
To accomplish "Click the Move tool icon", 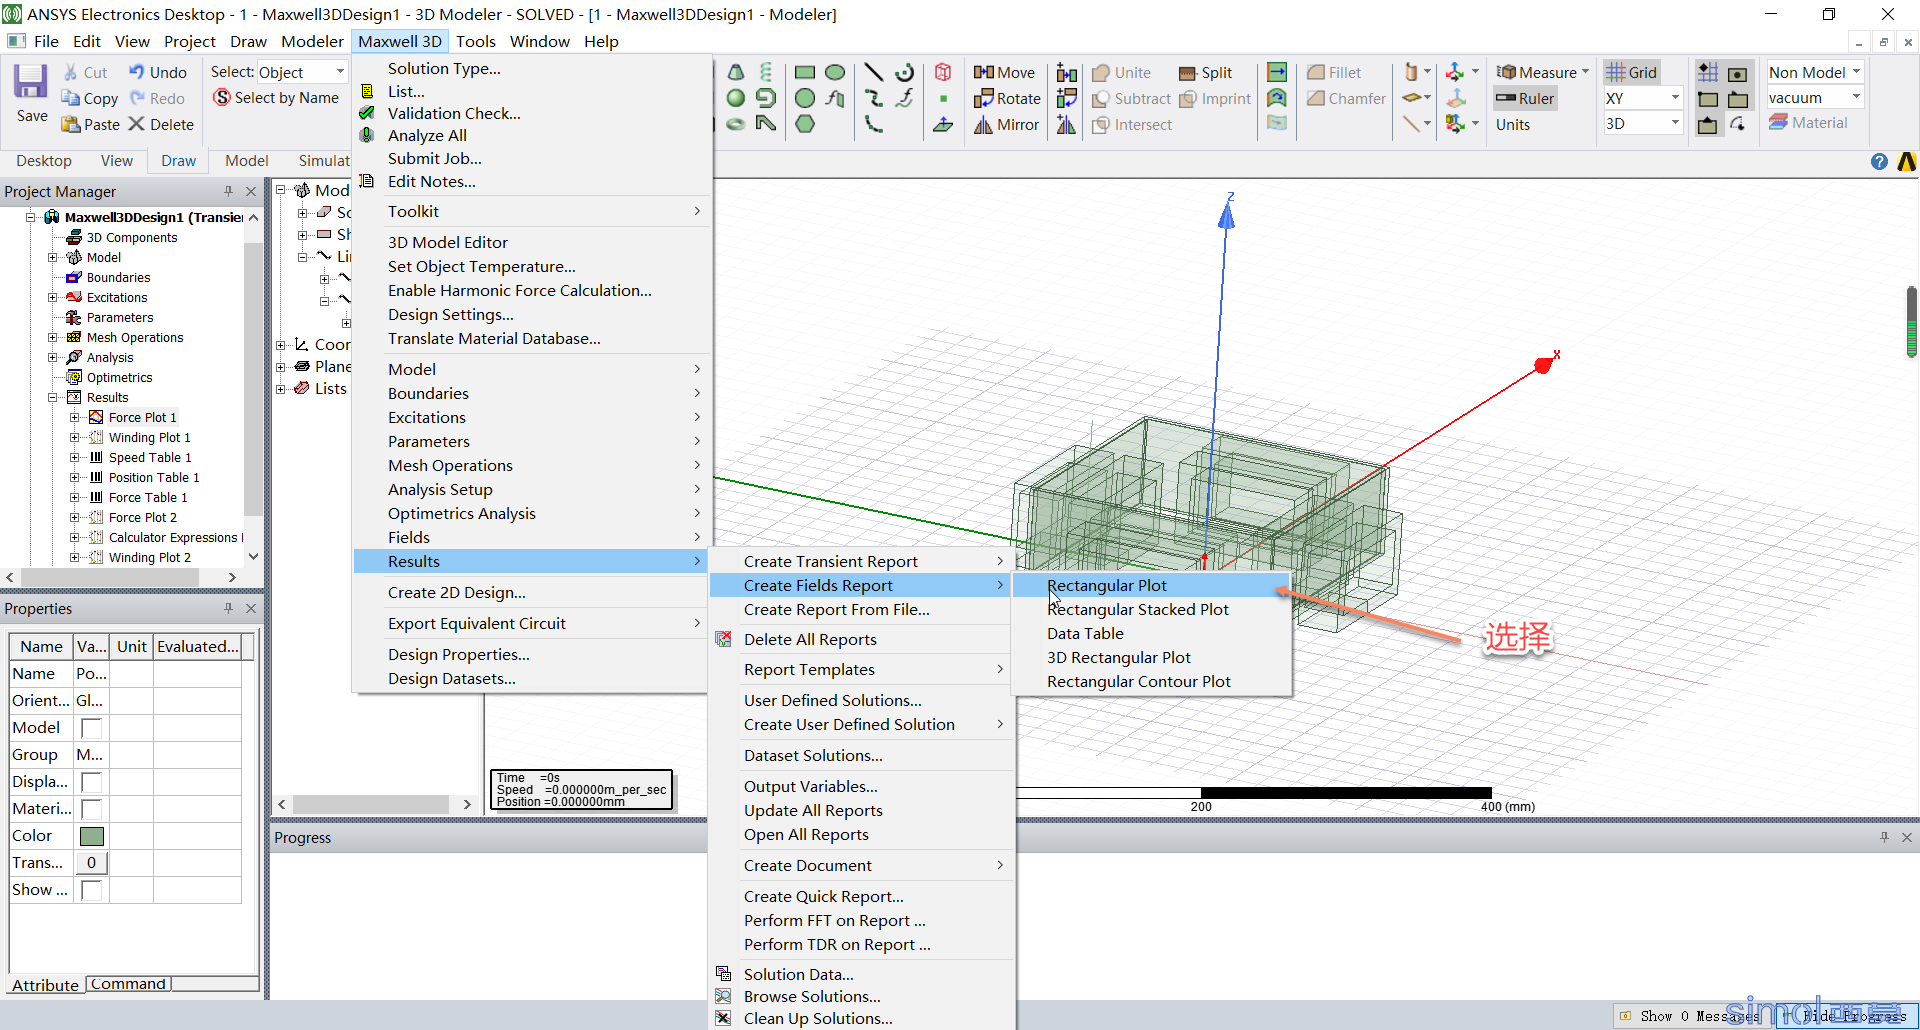I will 984,72.
